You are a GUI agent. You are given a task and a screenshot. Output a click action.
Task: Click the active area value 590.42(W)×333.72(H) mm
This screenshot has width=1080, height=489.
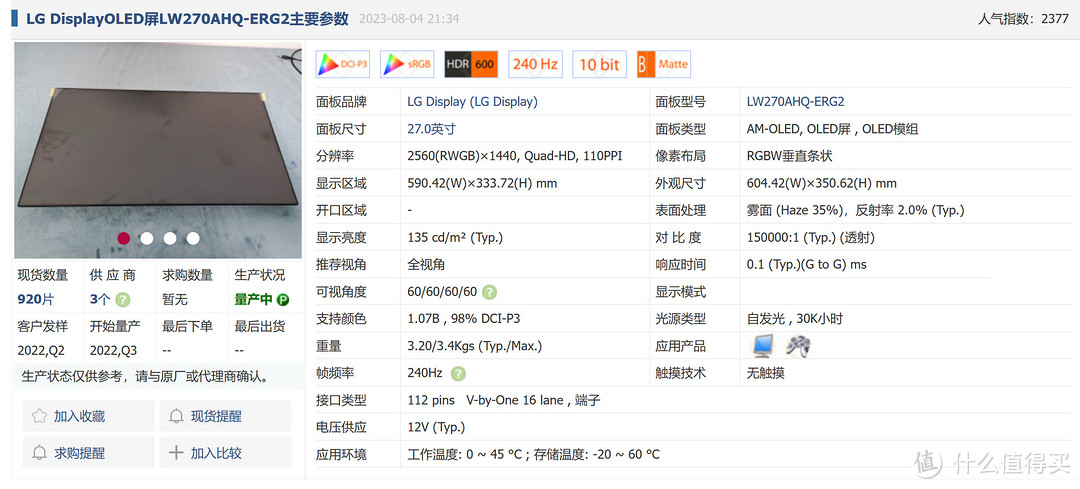(x=482, y=183)
